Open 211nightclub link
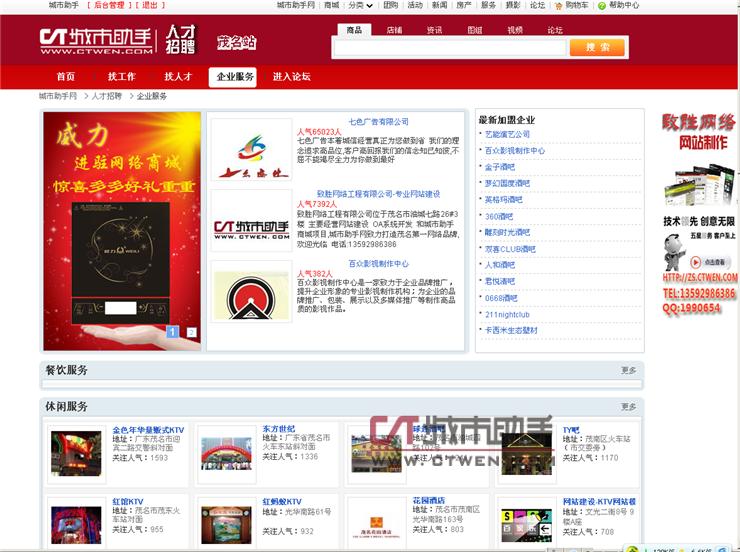This screenshot has height=552, width=740. [507, 315]
